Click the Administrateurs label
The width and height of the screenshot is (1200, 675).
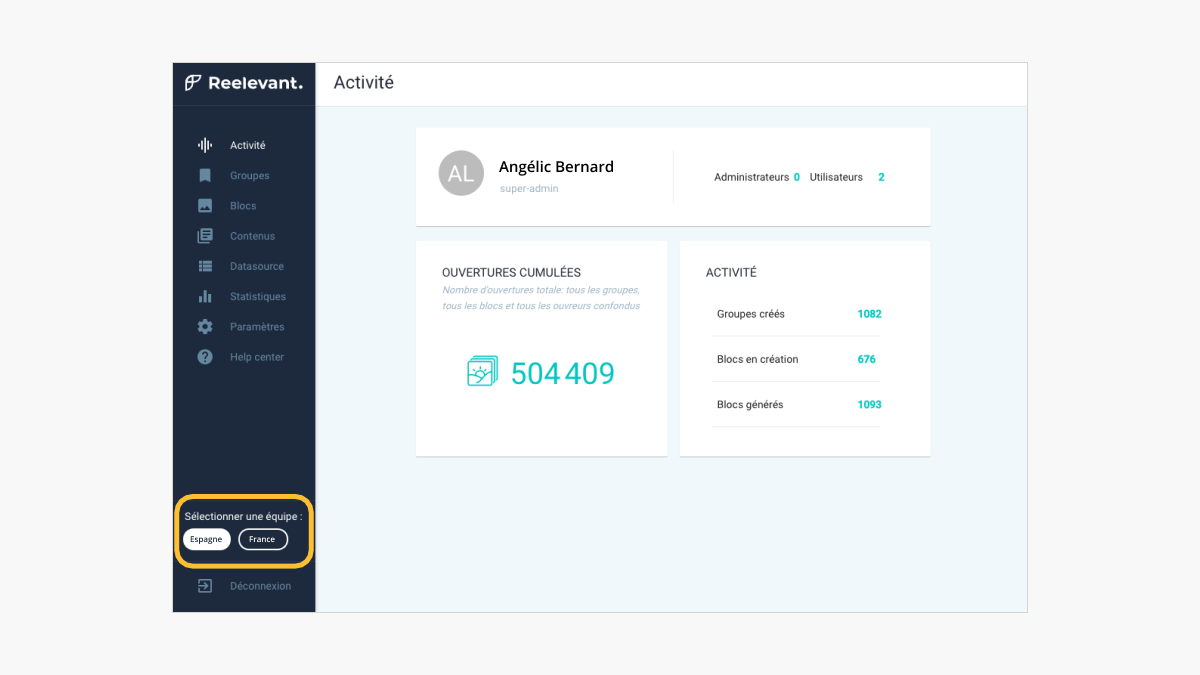coord(751,177)
